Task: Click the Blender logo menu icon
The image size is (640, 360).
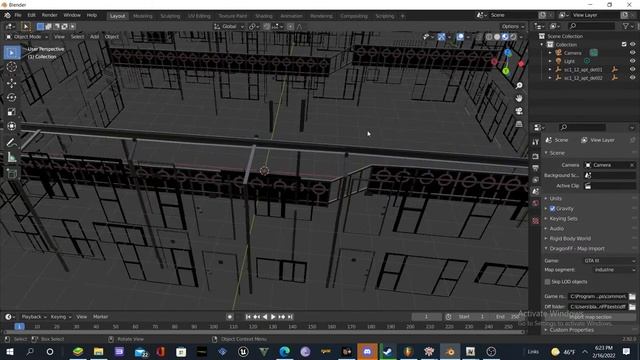Action: (x=7, y=16)
